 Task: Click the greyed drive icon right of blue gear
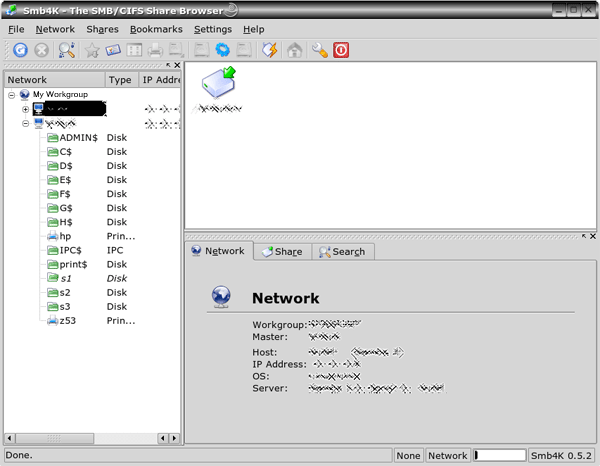[244, 50]
